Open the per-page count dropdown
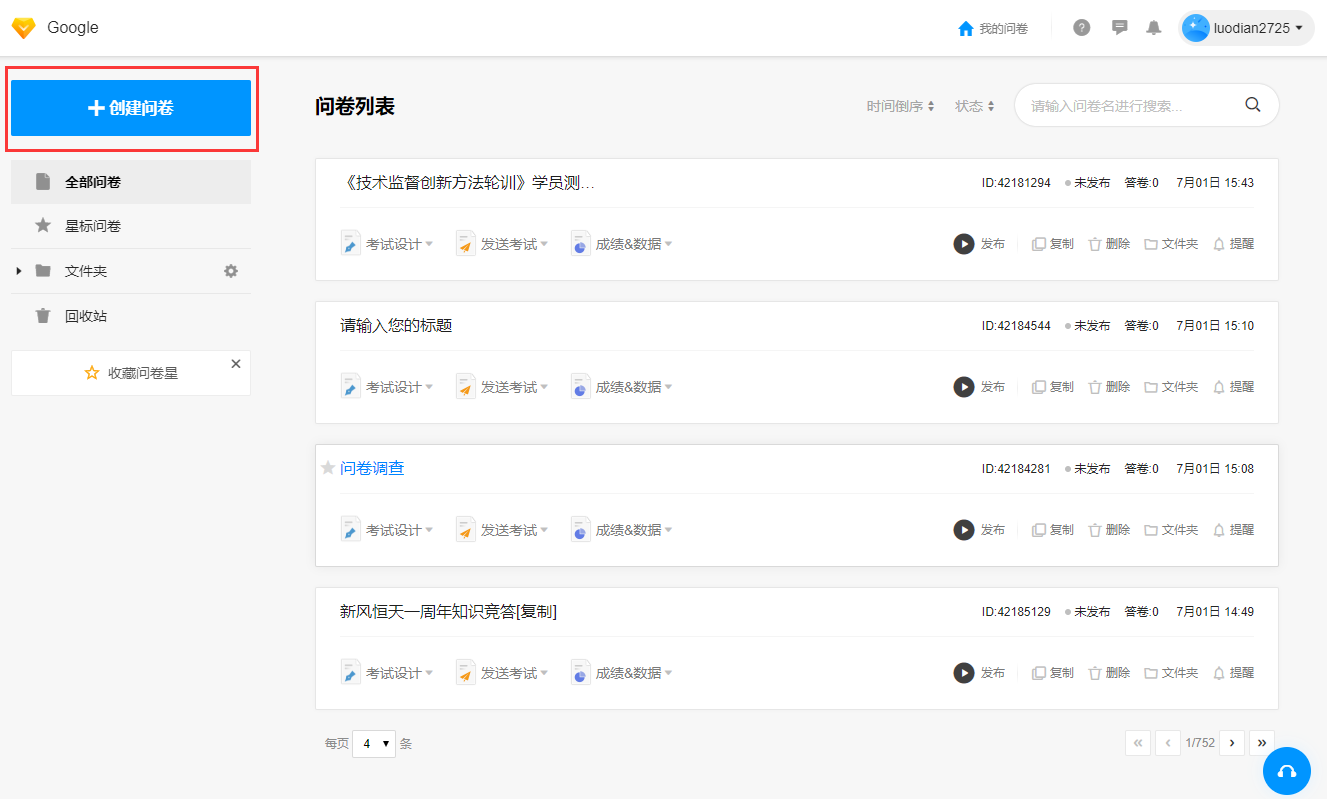The width and height of the screenshot is (1327, 799). [374, 743]
